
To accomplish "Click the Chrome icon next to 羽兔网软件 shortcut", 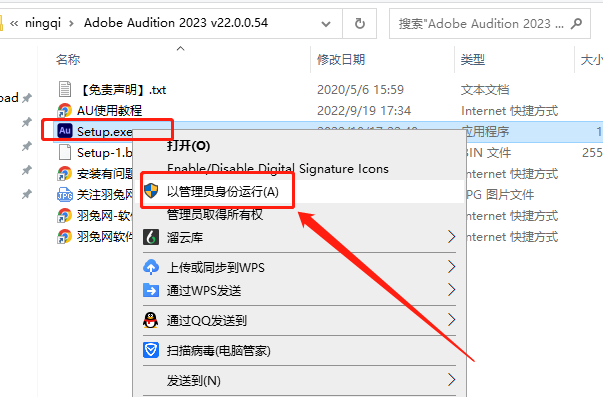I will point(65,237).
